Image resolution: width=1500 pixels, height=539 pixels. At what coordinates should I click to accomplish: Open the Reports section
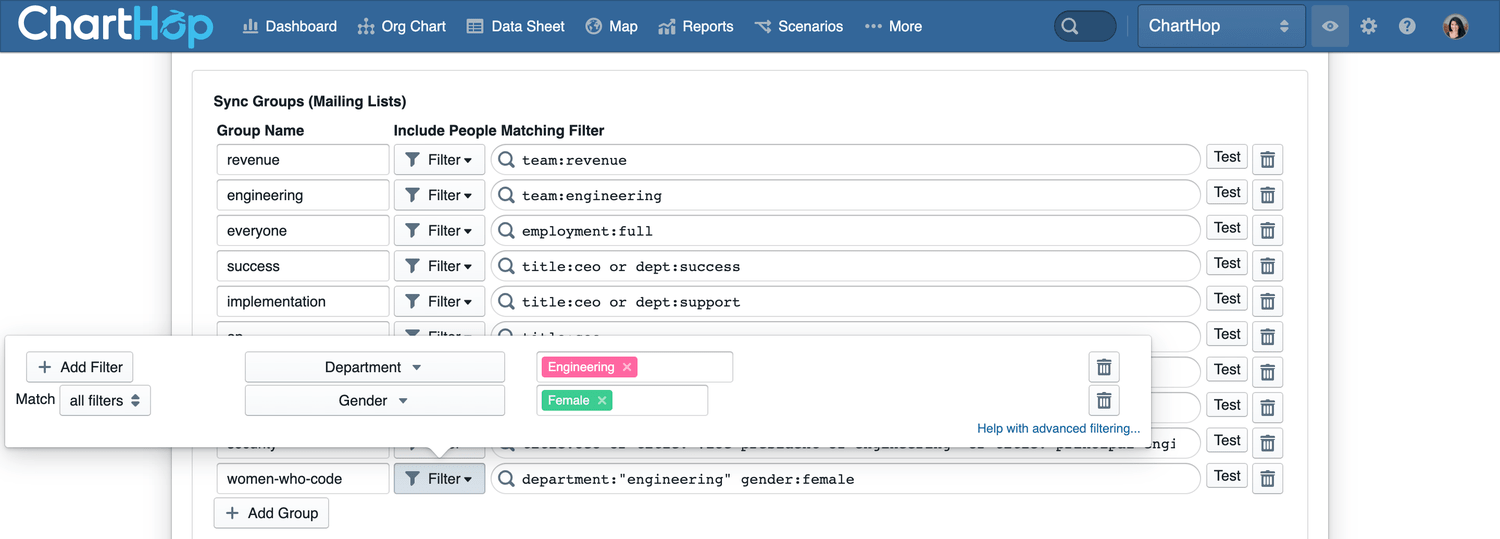coord(695,26)
